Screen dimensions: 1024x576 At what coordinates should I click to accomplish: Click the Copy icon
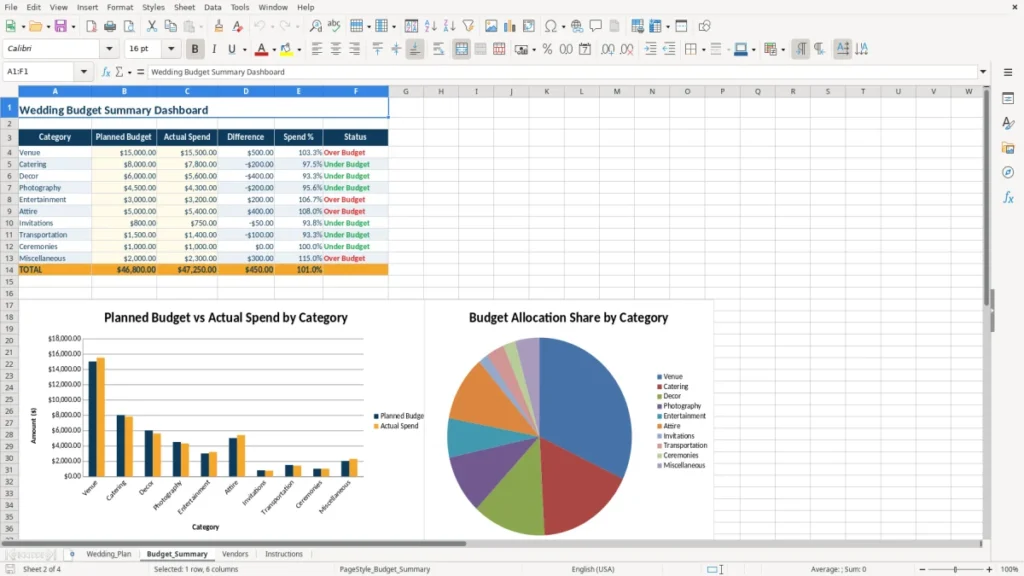coord(170,26)
